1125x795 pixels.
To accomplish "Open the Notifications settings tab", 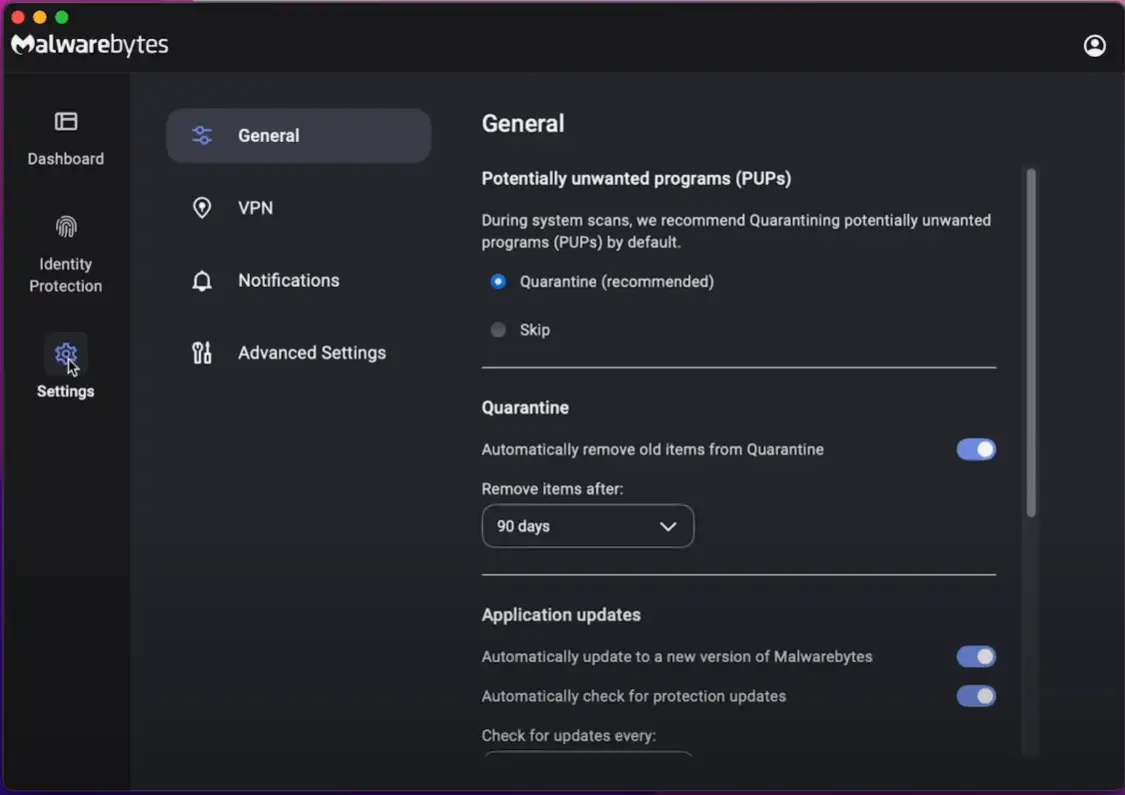I will coord(289,281).
